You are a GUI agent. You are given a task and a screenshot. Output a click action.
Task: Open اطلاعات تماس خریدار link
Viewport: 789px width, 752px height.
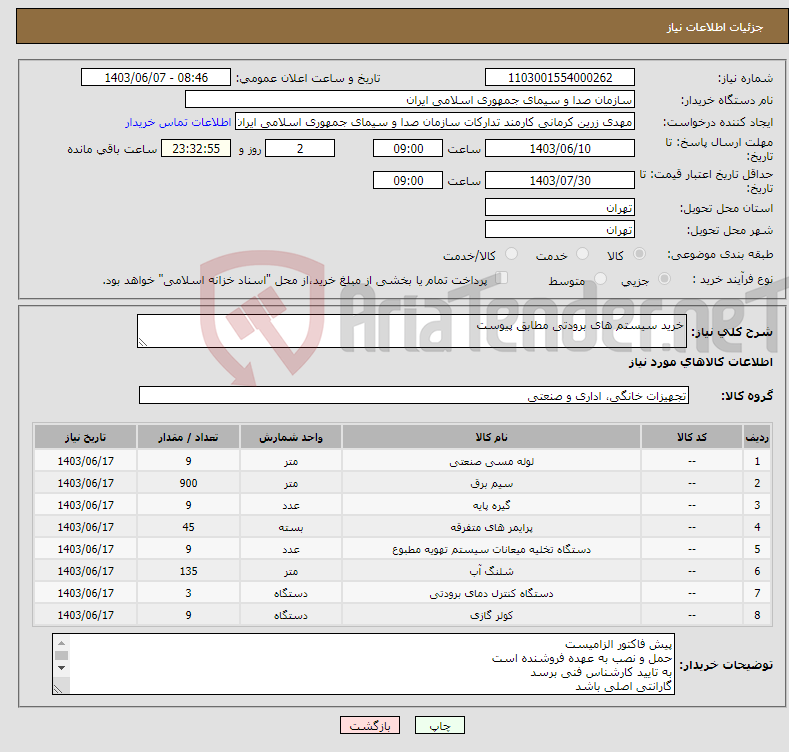[x=178, y=122]
